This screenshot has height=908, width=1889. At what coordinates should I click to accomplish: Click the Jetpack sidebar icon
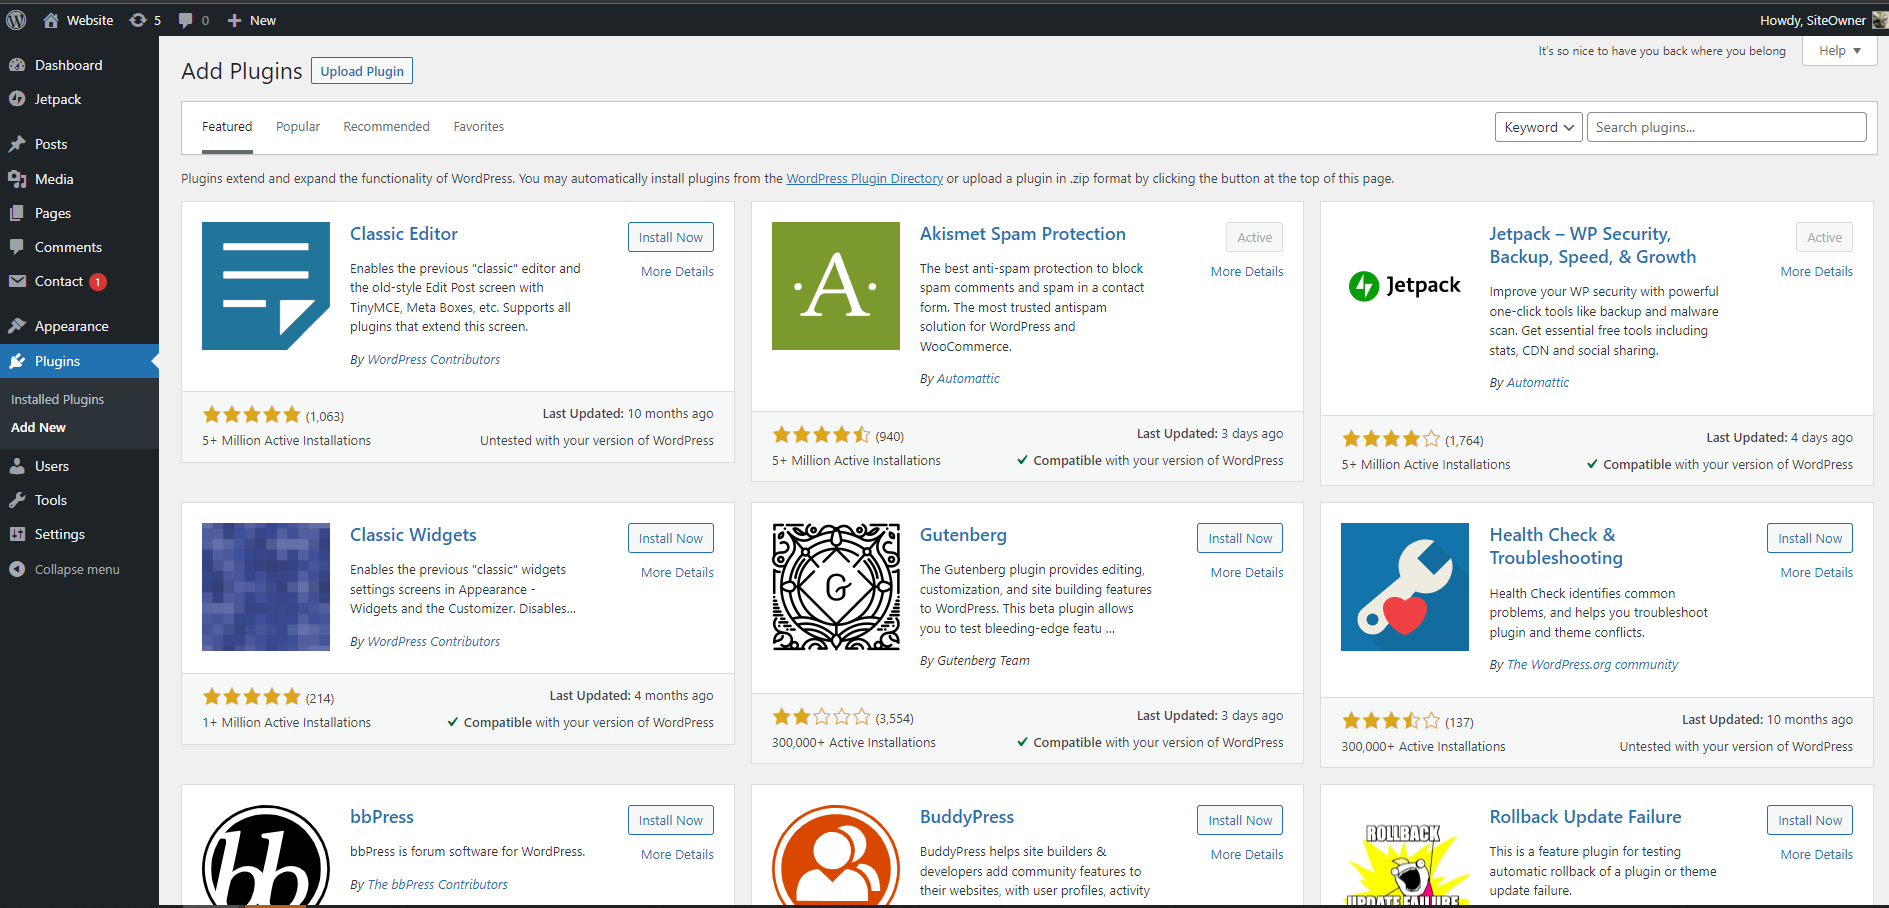point(18,98)
